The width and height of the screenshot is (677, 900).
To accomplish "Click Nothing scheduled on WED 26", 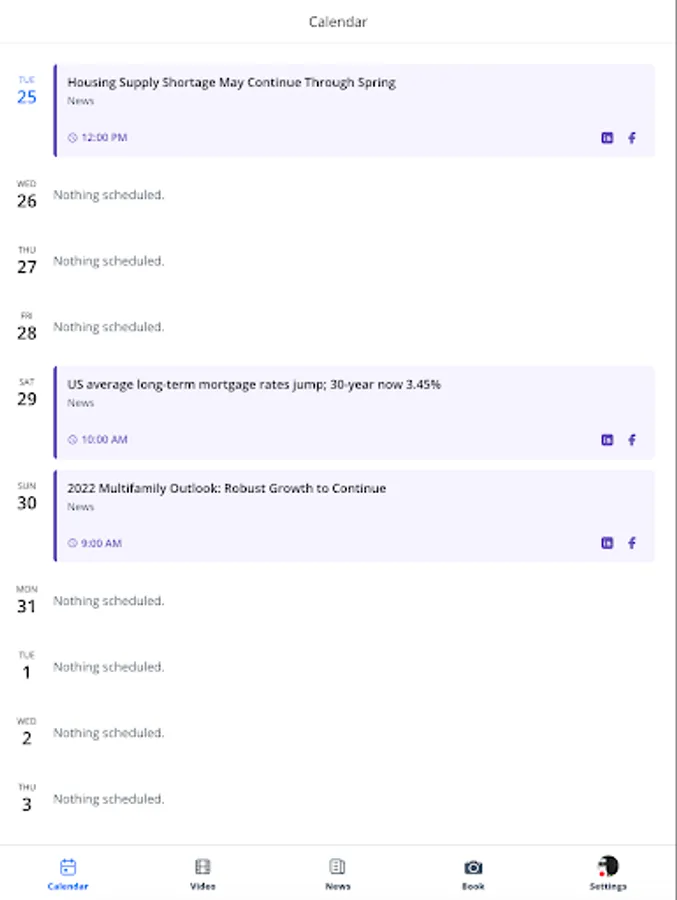I will coord(109,194).
